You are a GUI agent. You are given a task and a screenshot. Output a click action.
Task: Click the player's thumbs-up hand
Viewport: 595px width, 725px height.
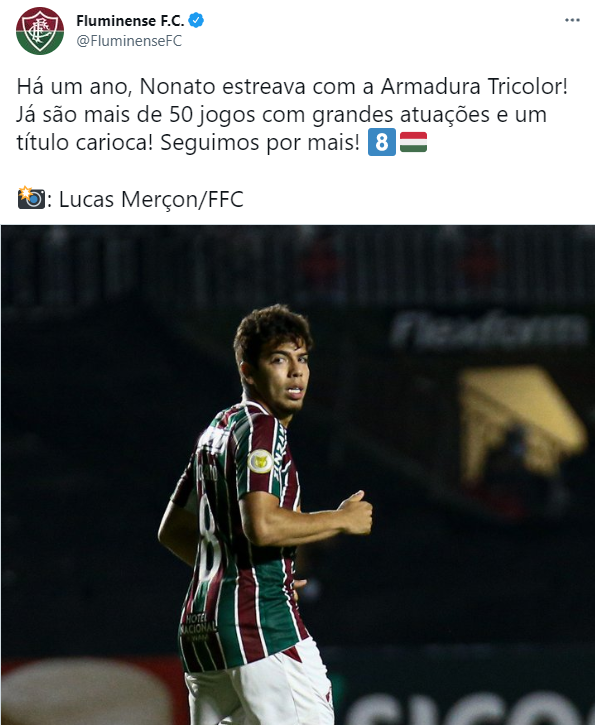[x=356, y=512]
